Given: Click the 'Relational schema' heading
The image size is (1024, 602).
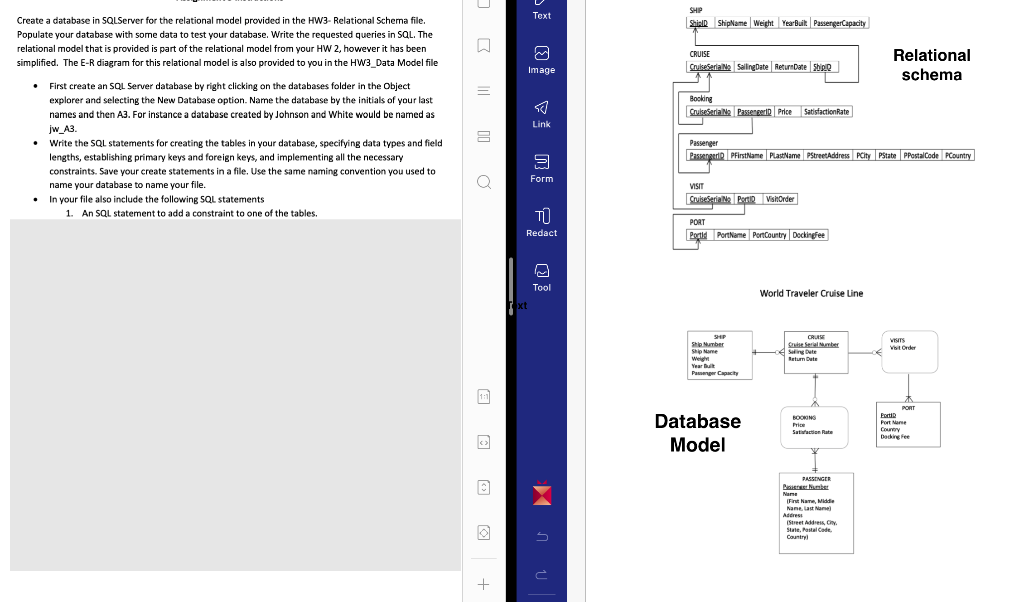Looking at the screenshot, I should point(931,65).
